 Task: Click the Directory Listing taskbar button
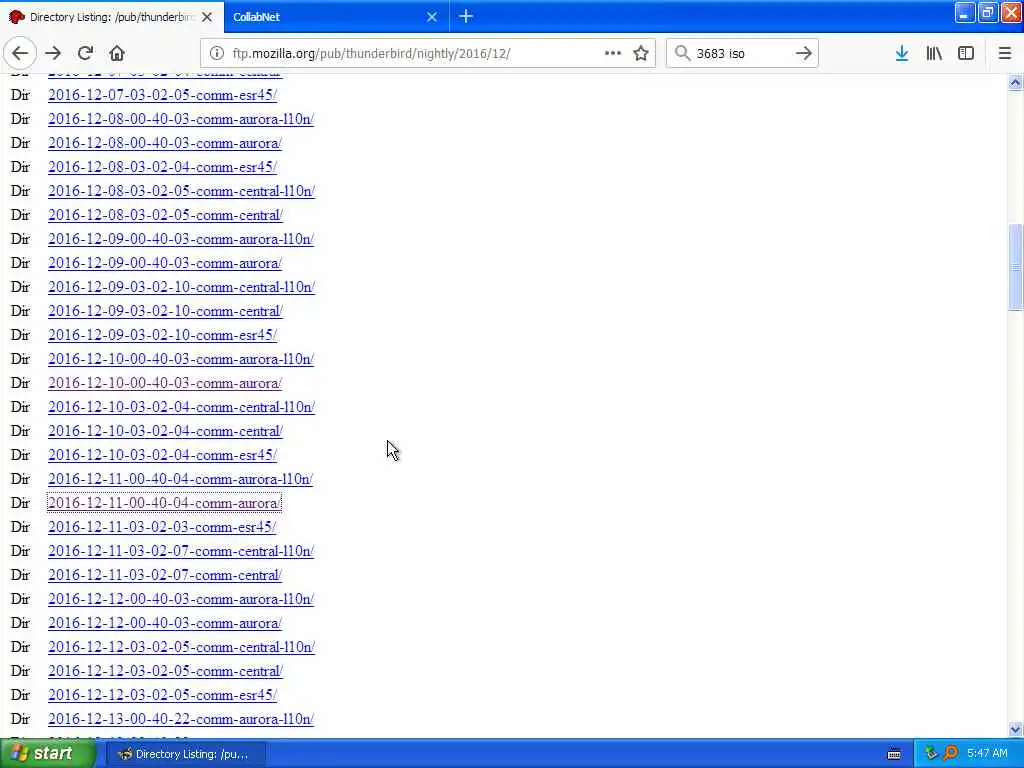pyautogui.click(x=184, y=754)
